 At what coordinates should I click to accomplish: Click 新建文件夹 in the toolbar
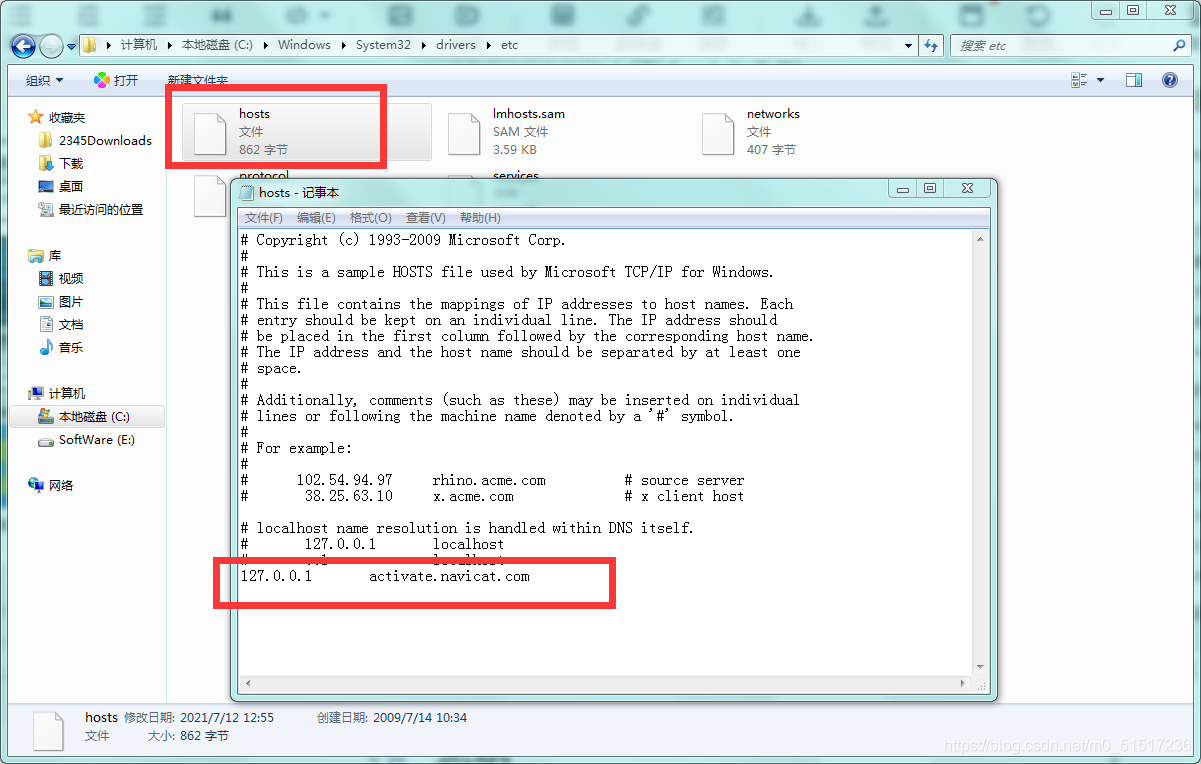(x=197, y=80)
